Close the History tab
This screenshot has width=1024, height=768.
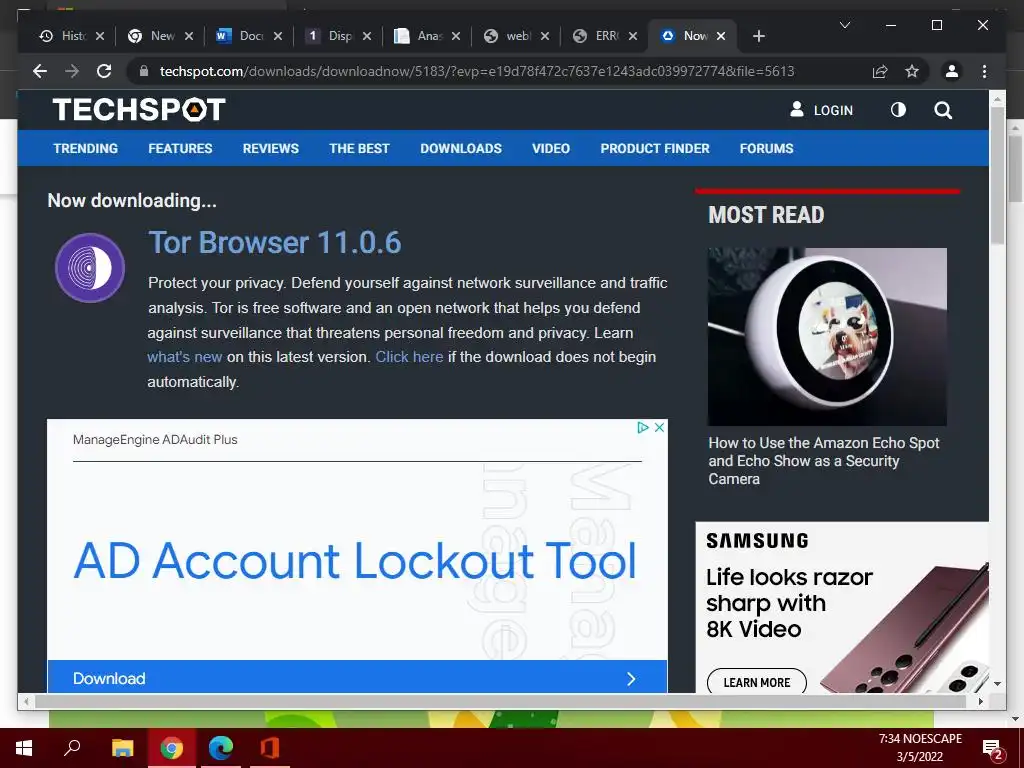coord(100,36)
